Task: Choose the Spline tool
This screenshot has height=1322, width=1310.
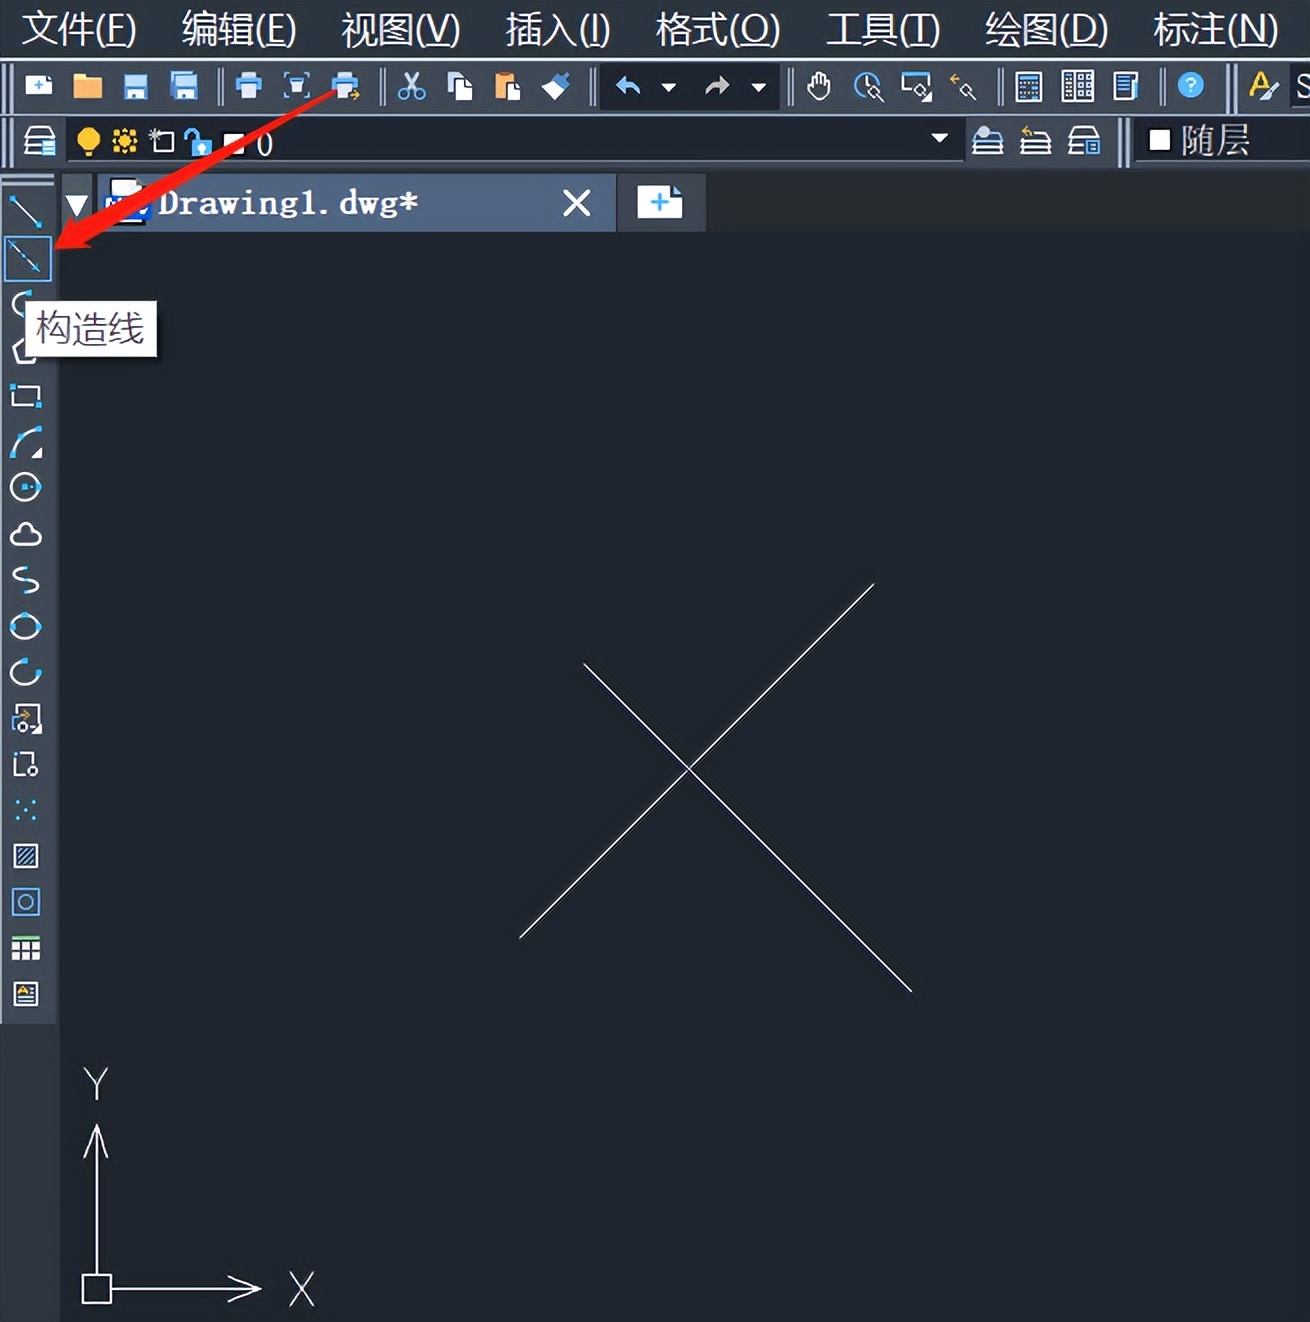Action: pos(27,581)
